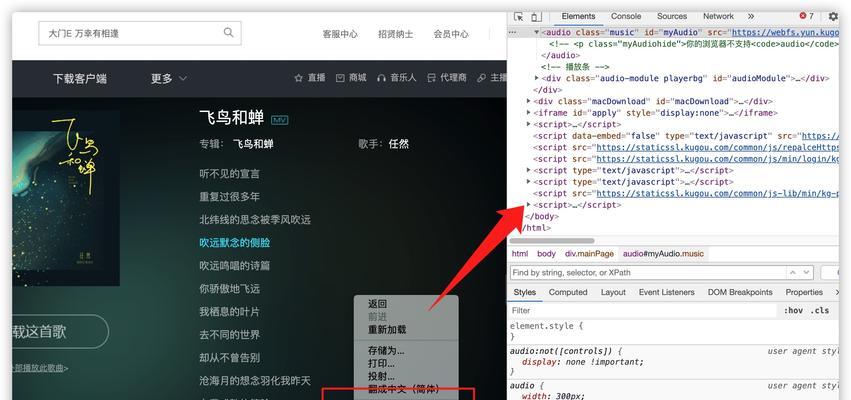Open the Layout tab
Image resolution: width=851 pixels, height=400 pixels.
point(613,292)
